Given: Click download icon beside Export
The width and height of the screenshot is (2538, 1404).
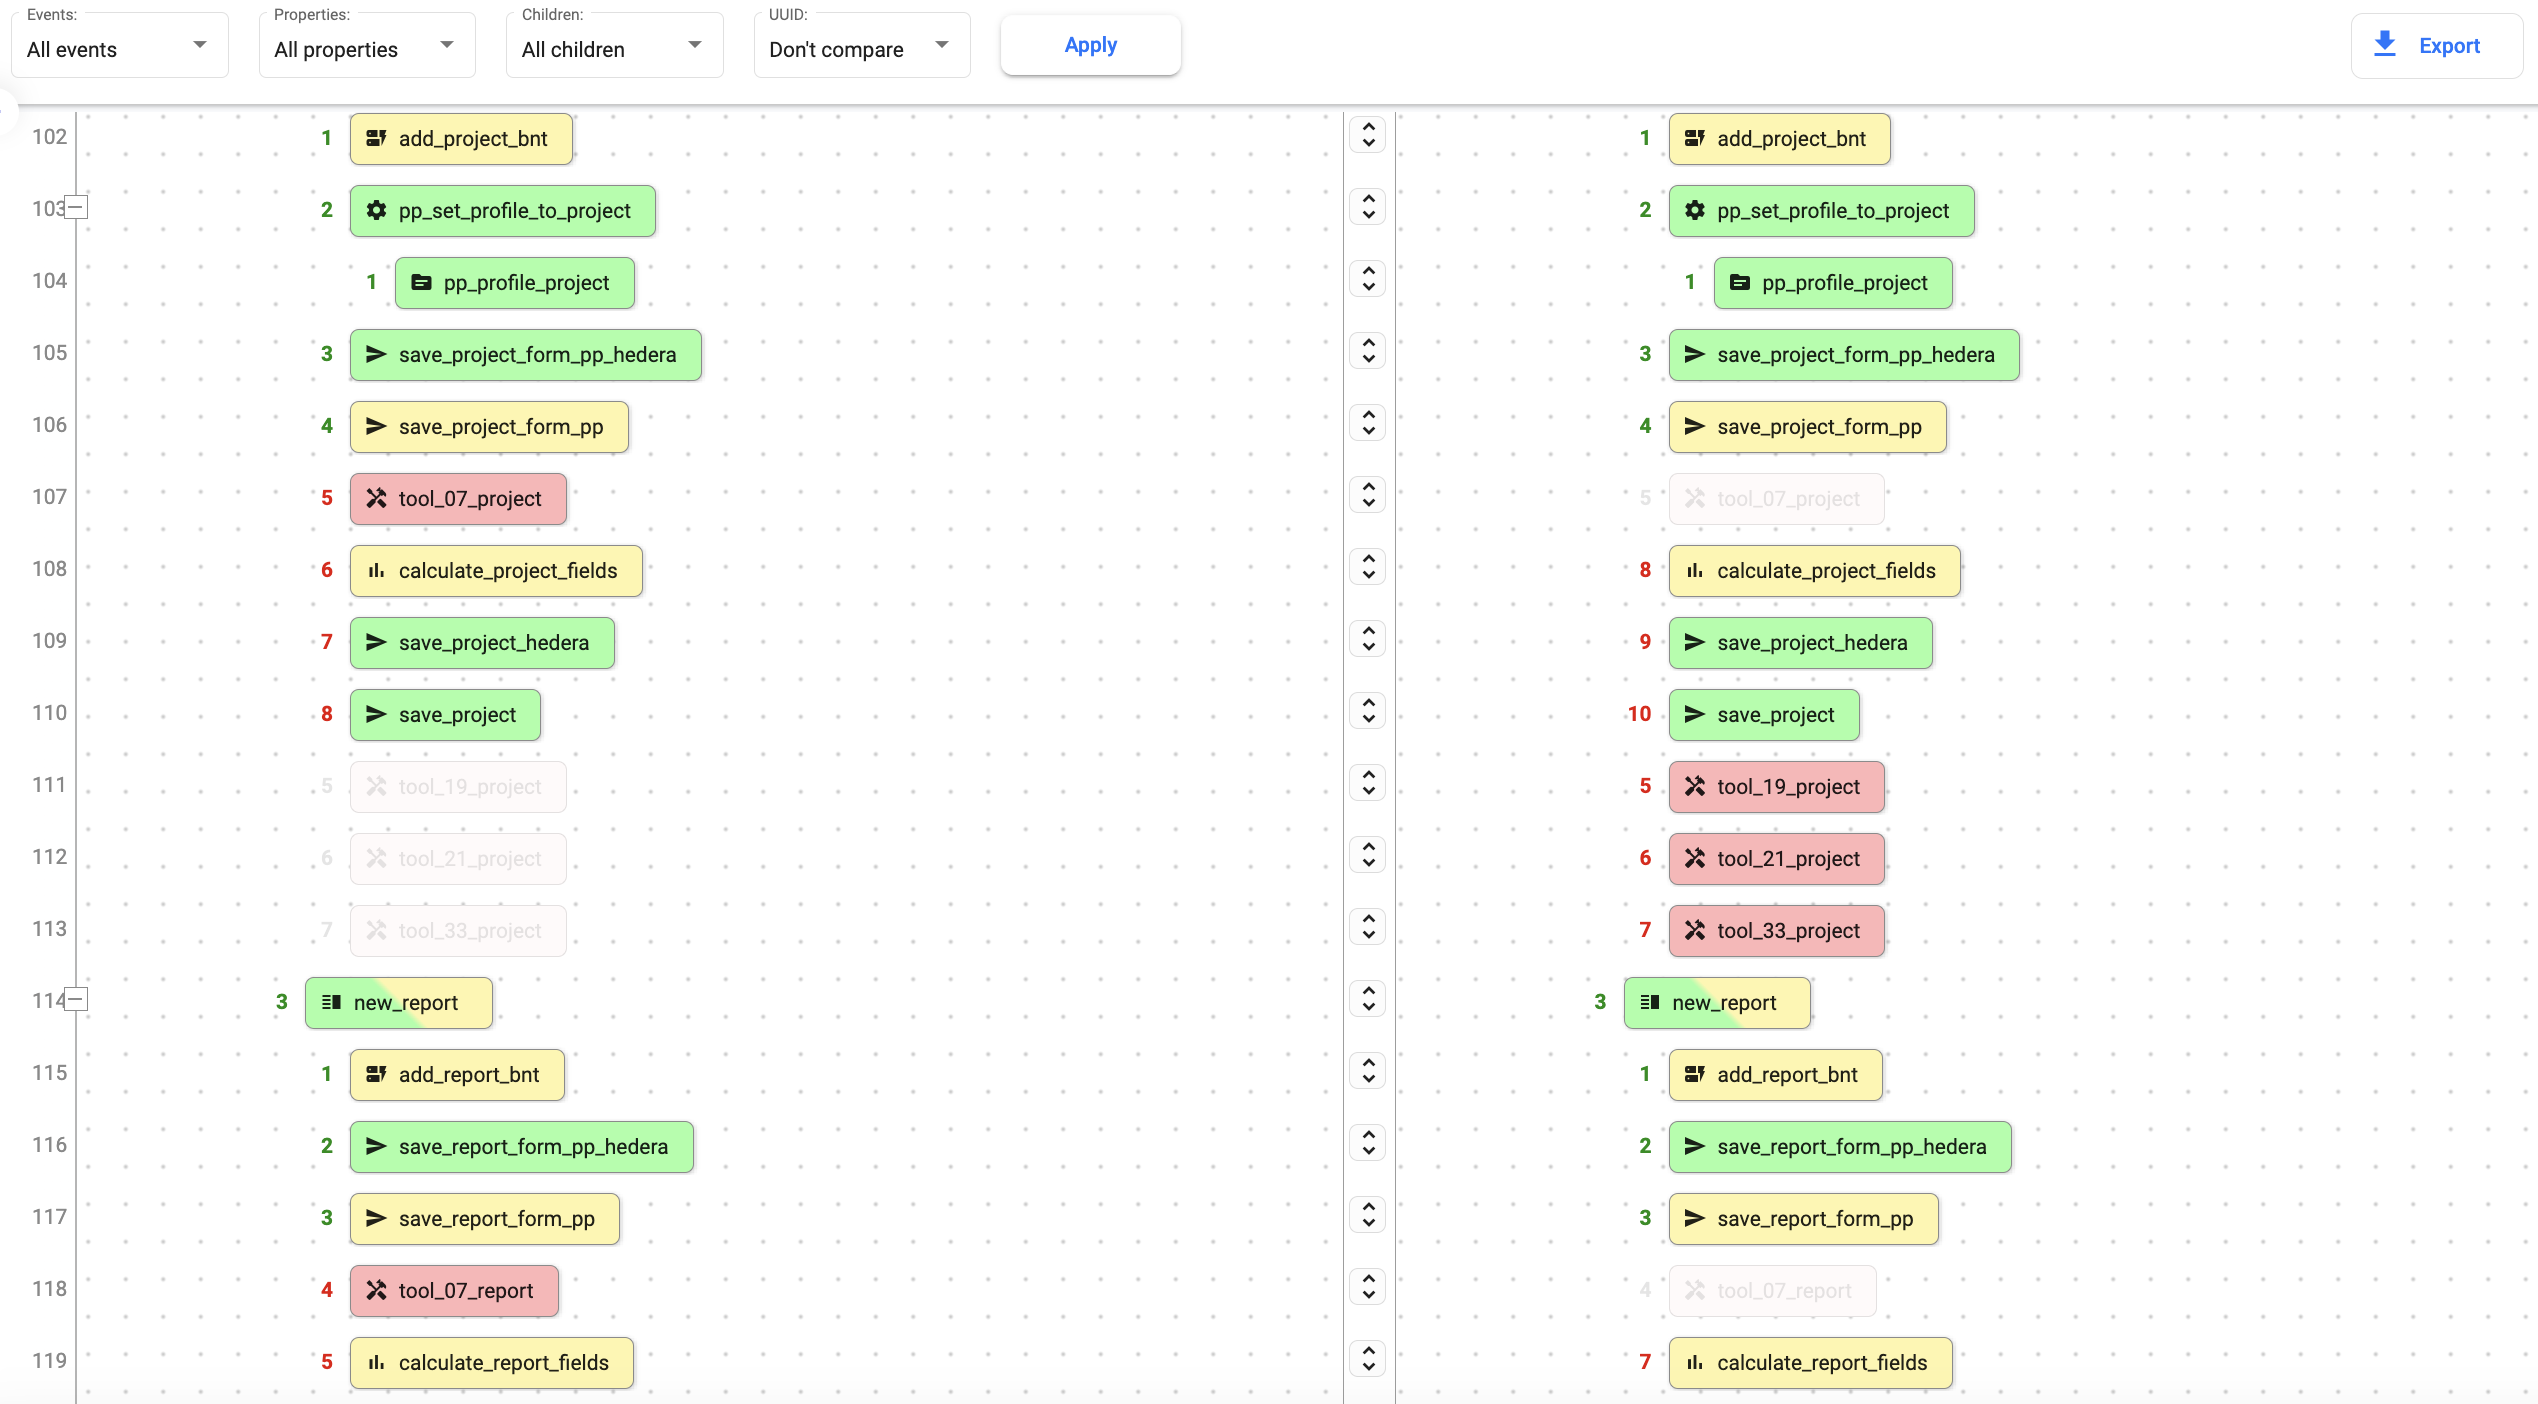Looking at the screenshot, I should [x=2384, y=45].
